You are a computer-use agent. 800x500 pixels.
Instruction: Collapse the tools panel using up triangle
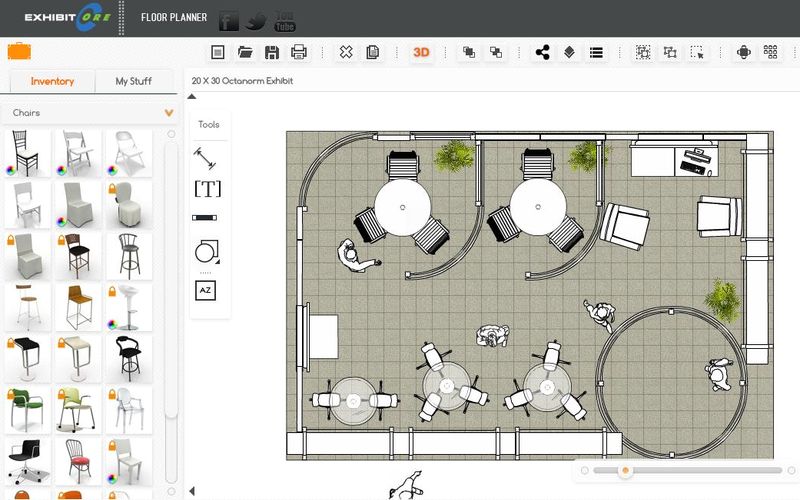click(x=192, y=96)
